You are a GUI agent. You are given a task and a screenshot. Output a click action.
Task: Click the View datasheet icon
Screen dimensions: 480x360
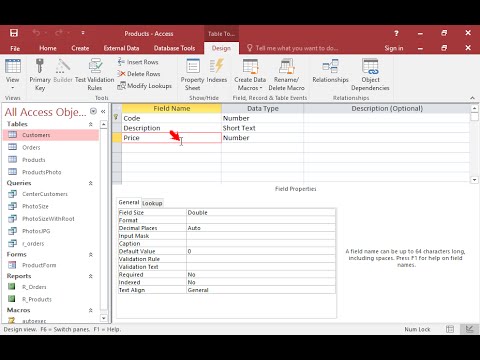[x=13, y=66]
